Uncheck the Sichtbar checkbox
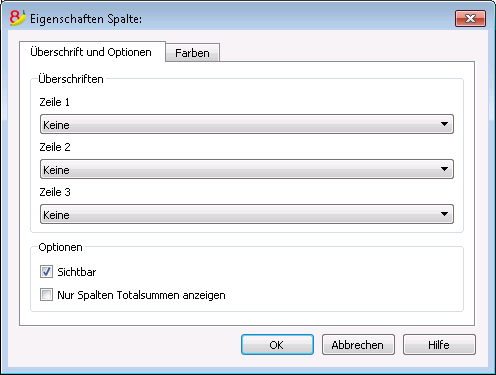This screenshot has height=375, width=496. pos(46,272)
